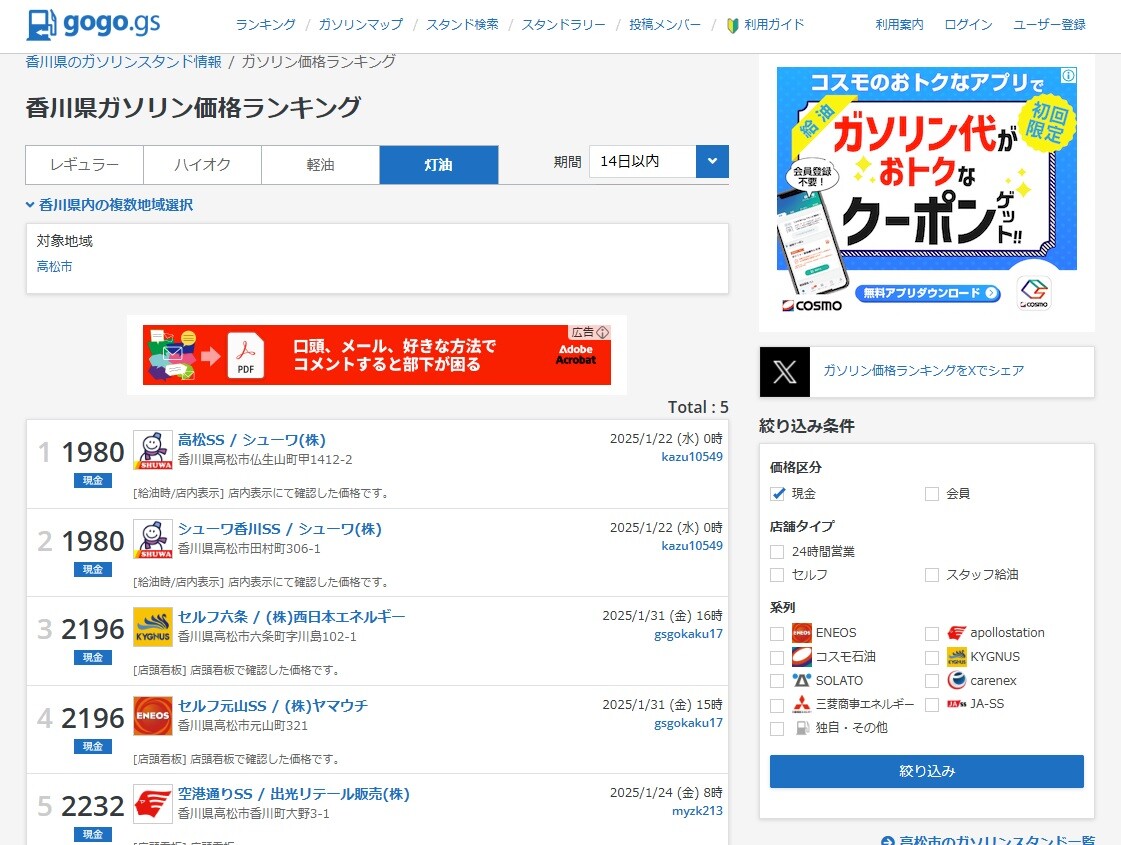Switch to the ハイオク tab

coord(202,165)
